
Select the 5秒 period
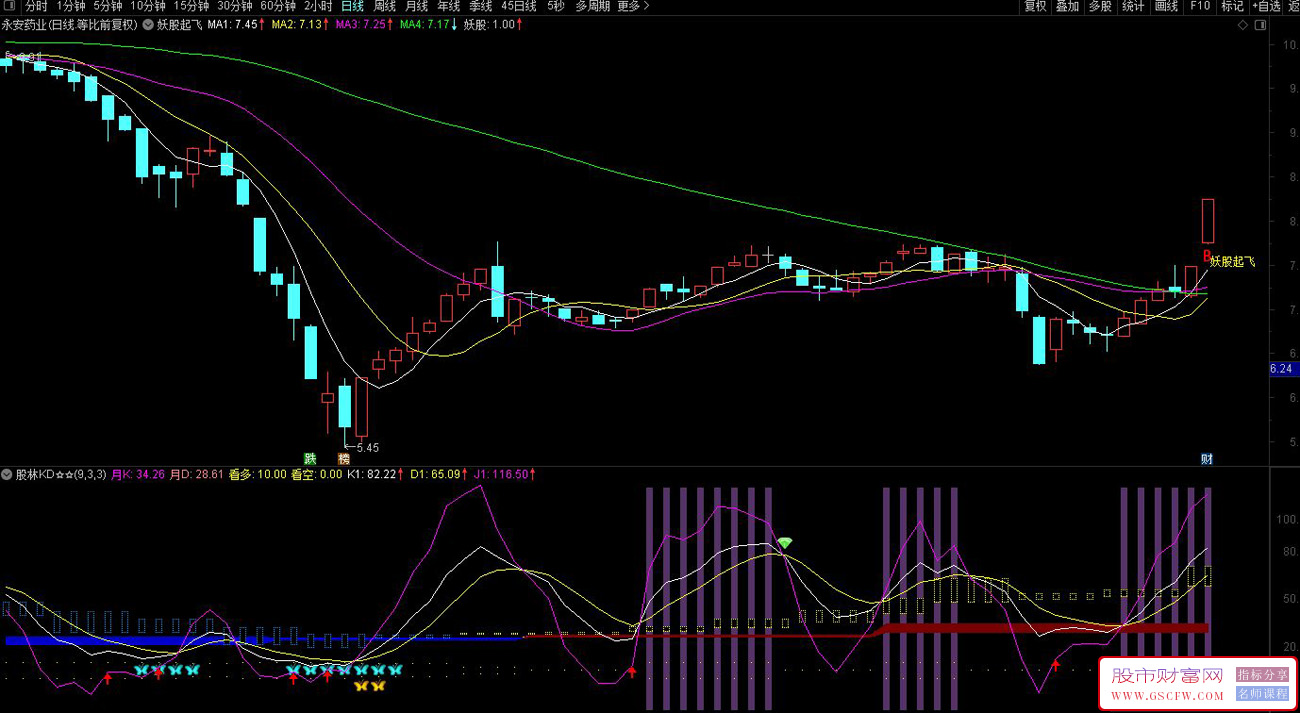555,6
